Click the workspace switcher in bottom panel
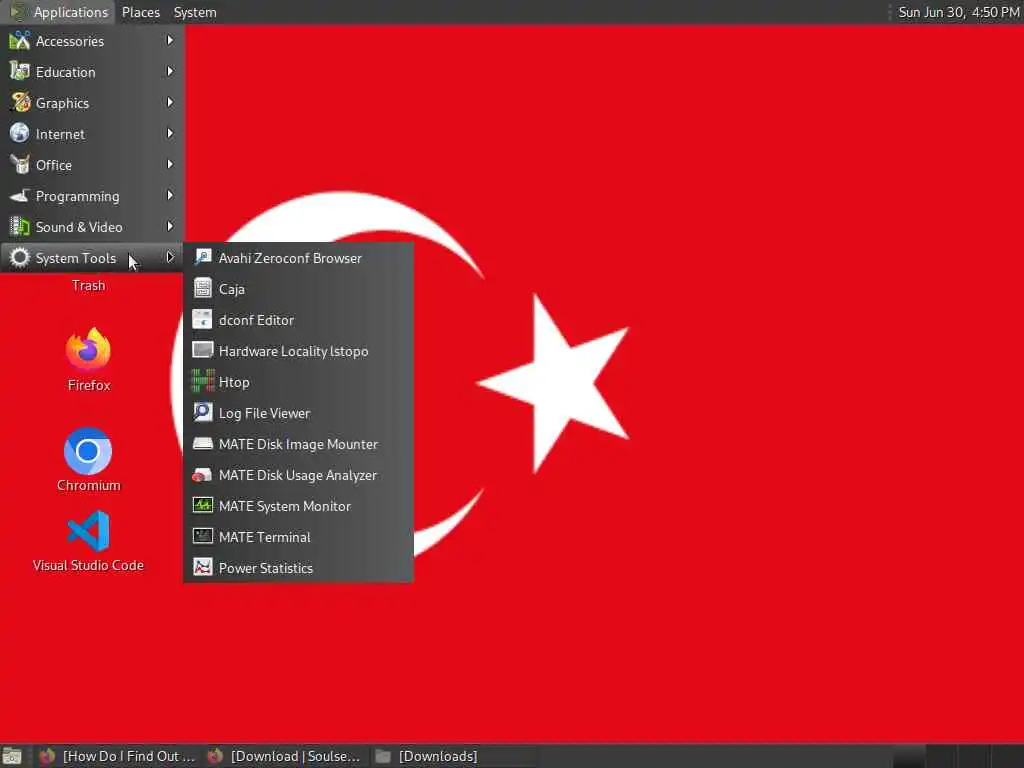The height and width of the screenshot is (768, 1024). click(957, 756)
